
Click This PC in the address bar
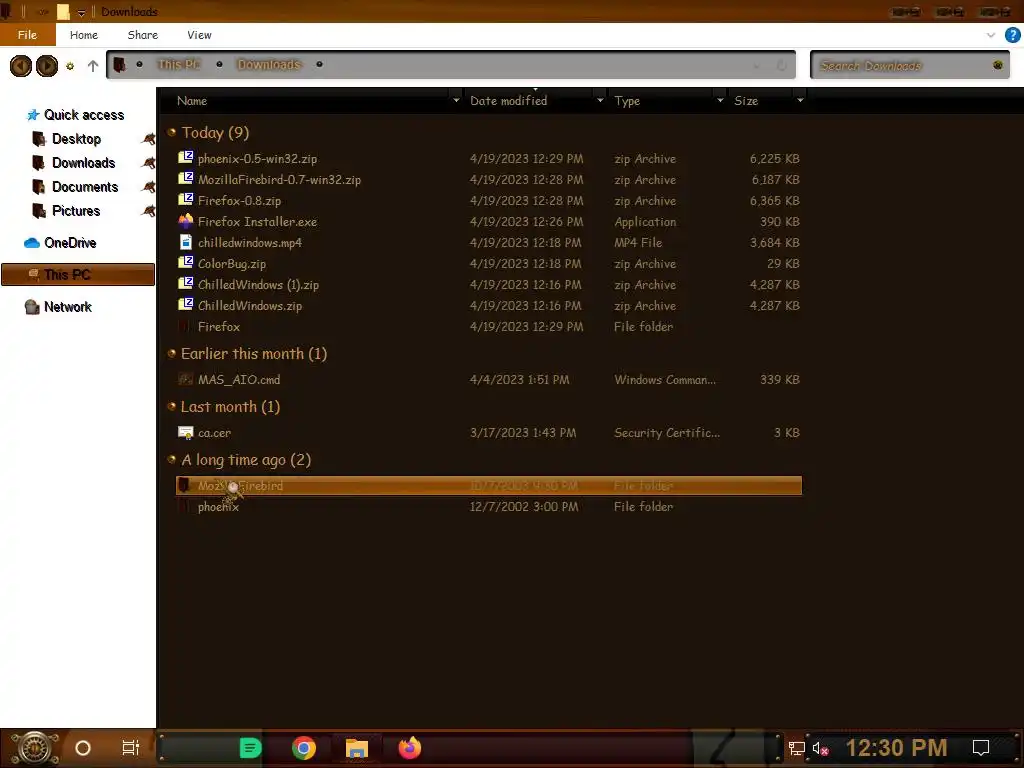(x=178, y=65)
